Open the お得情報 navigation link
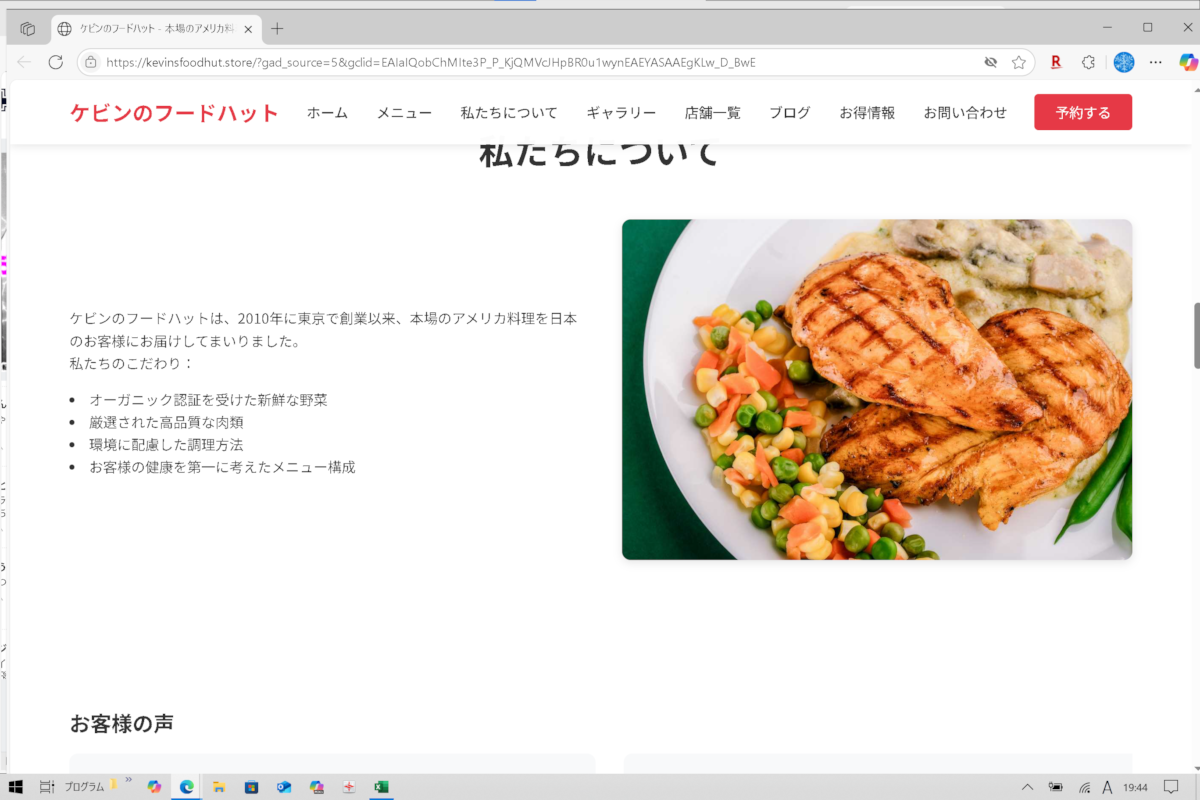Image resolution: width=1200 pixels, height=800 pixels. pyautogui.click(x=867, y=113)
